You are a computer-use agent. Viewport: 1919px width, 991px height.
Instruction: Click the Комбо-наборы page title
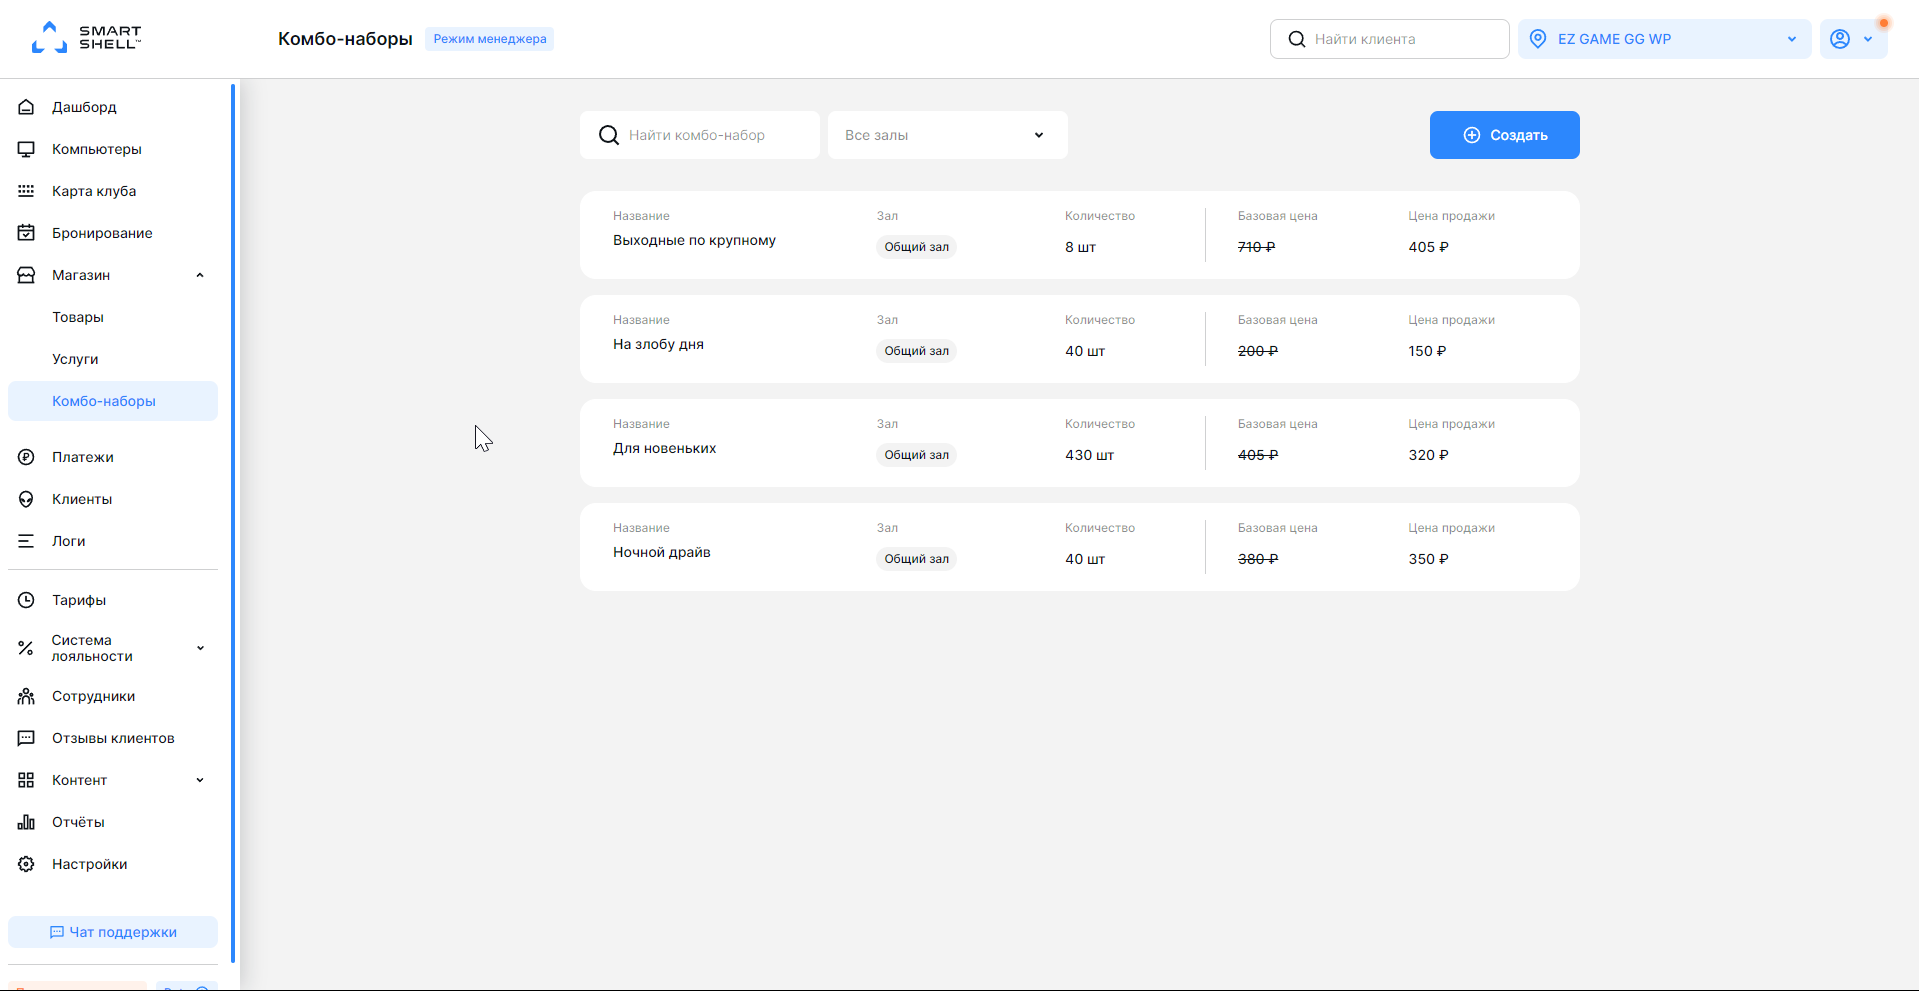click(345, 39)
